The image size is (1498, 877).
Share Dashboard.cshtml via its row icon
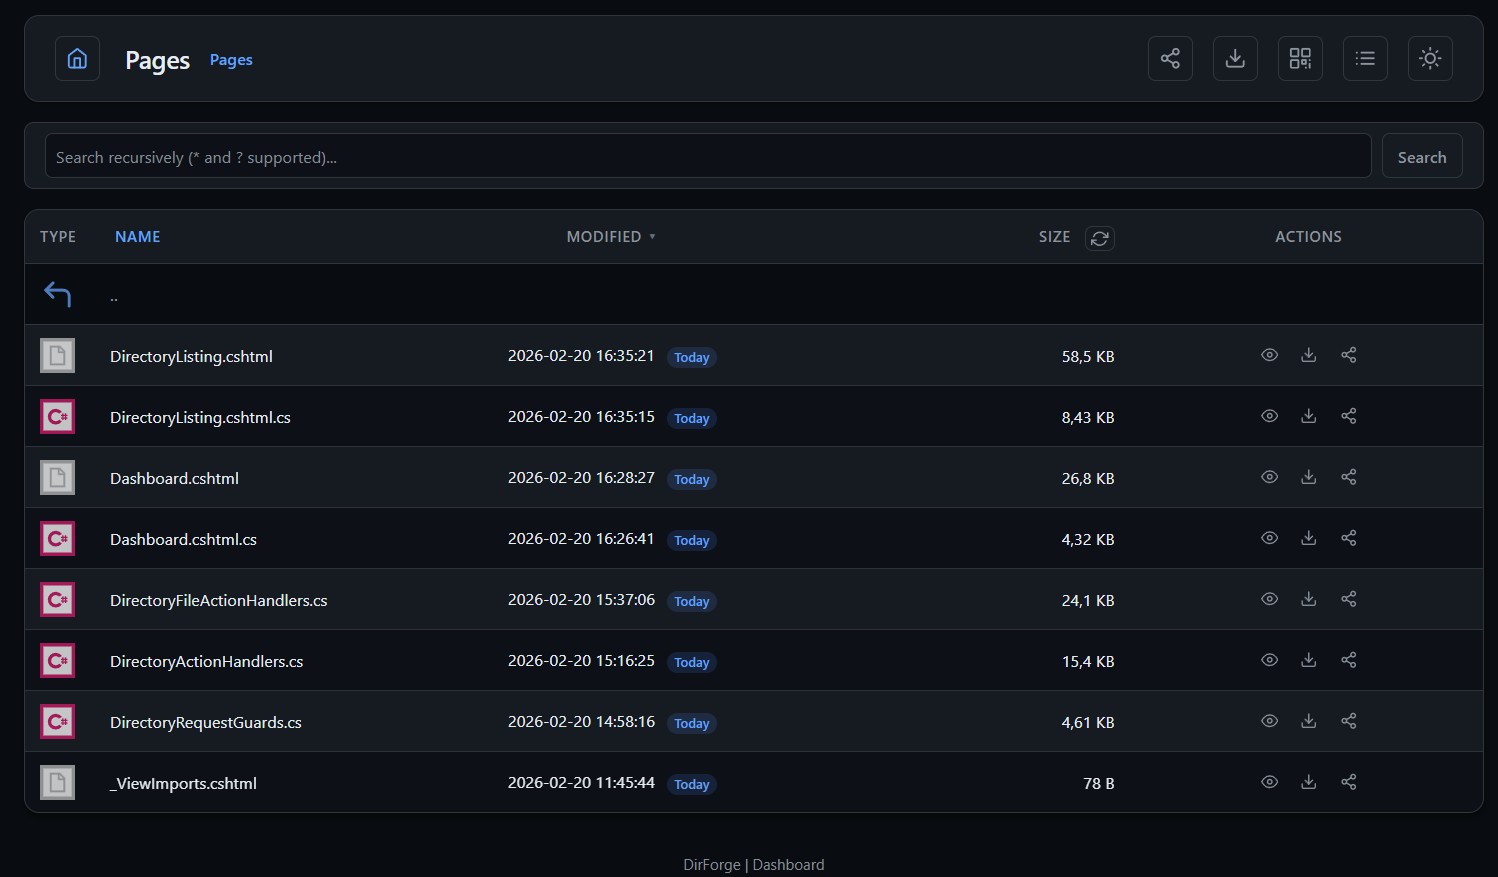[x=1348, y=477]
